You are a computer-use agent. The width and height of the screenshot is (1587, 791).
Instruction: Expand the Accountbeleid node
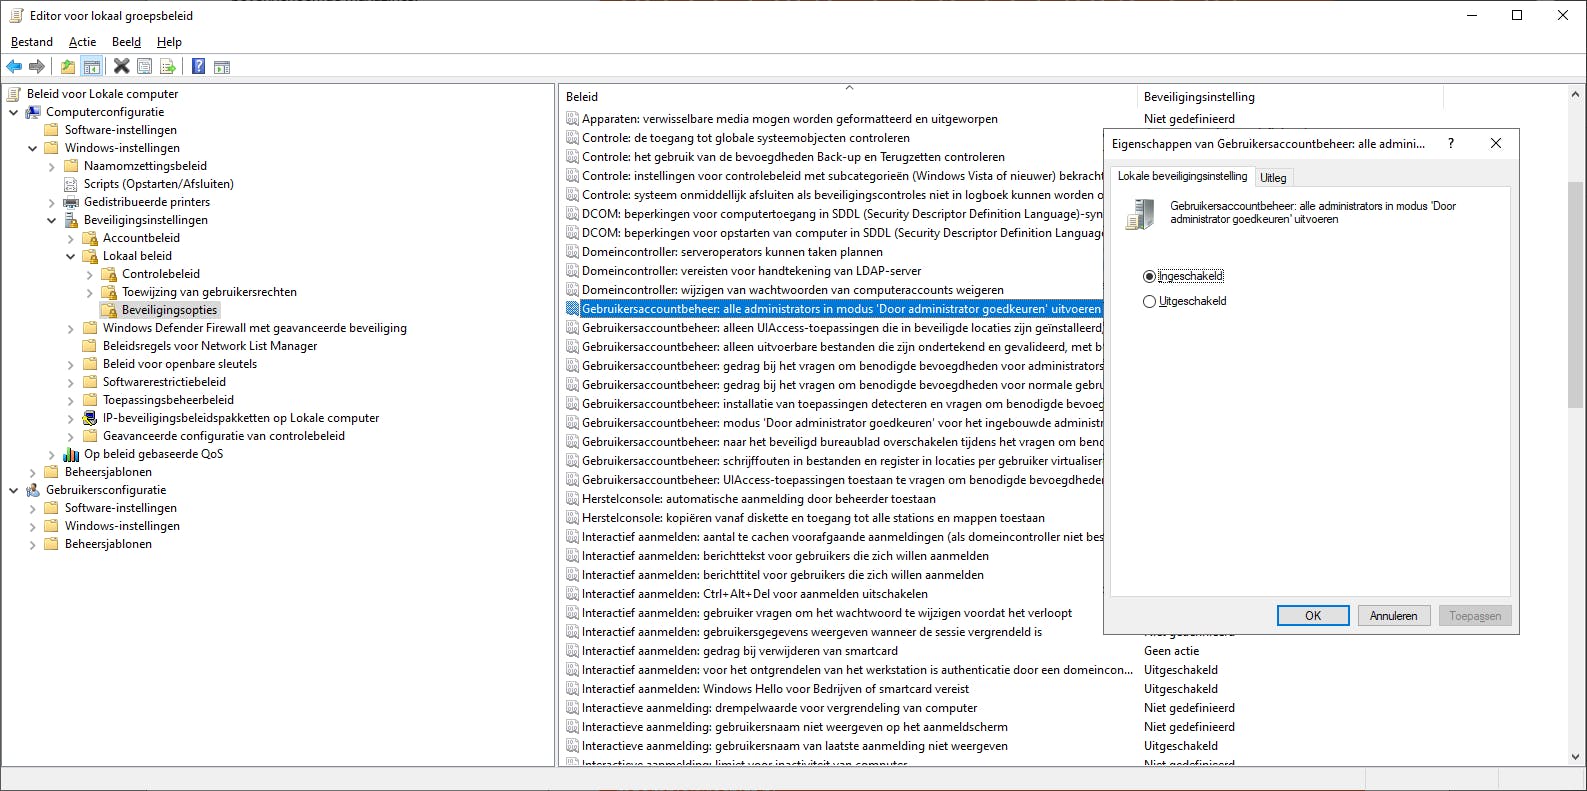(71, 238)
